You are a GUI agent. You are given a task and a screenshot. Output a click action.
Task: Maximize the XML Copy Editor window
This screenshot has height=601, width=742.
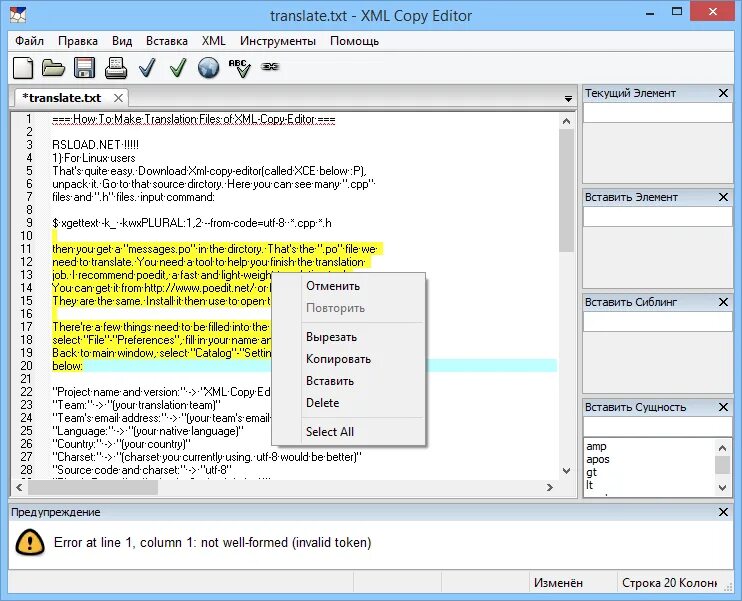coord(677,12)
